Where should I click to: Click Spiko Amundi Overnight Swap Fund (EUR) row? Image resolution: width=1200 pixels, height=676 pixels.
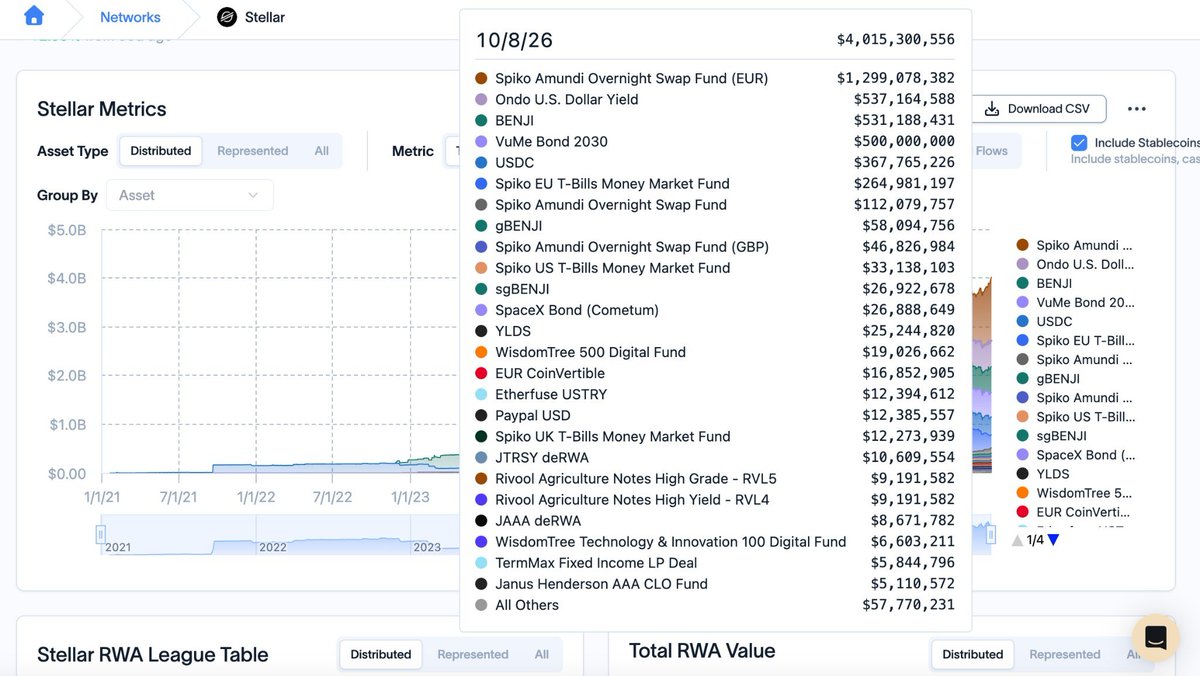pos(715,78)
